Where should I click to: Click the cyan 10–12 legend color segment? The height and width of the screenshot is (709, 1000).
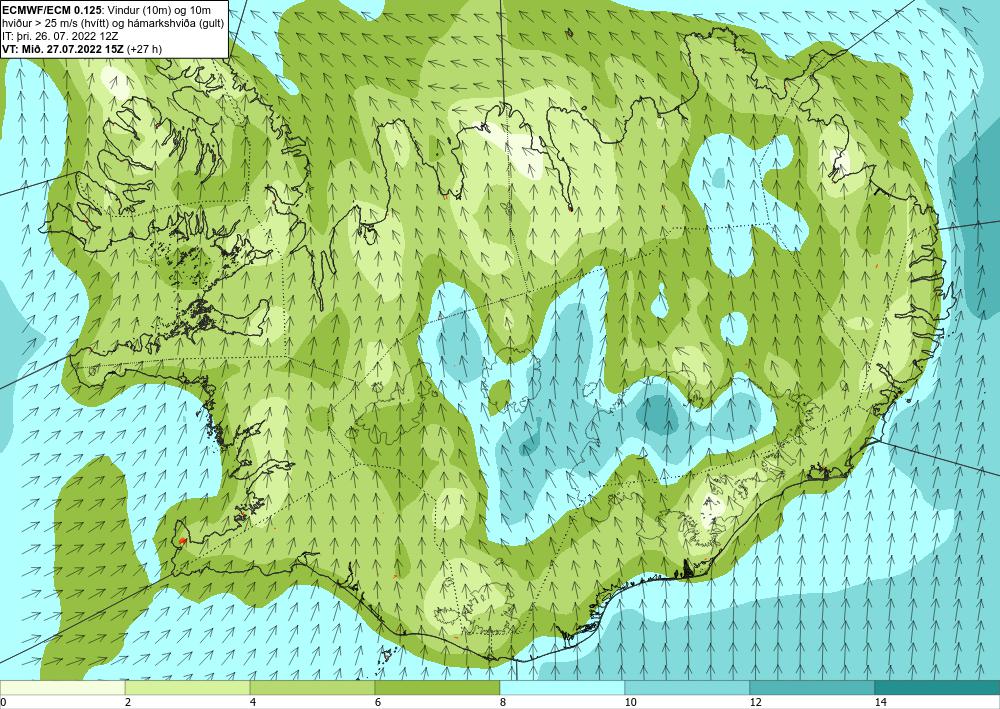[x=688, y=688]
